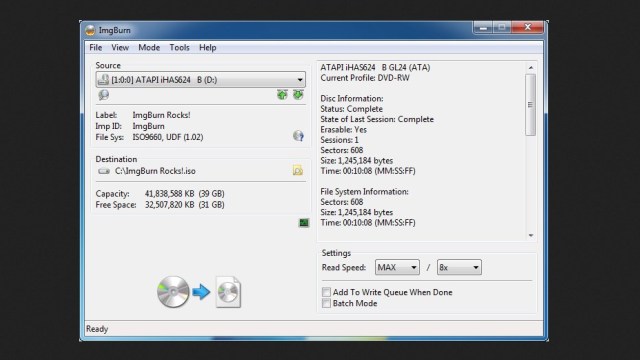Image resolution: width=640 pixels, height=360 pixels.
Task: Open the File menu
Action: pyautogui.click(x=96, y=47)
